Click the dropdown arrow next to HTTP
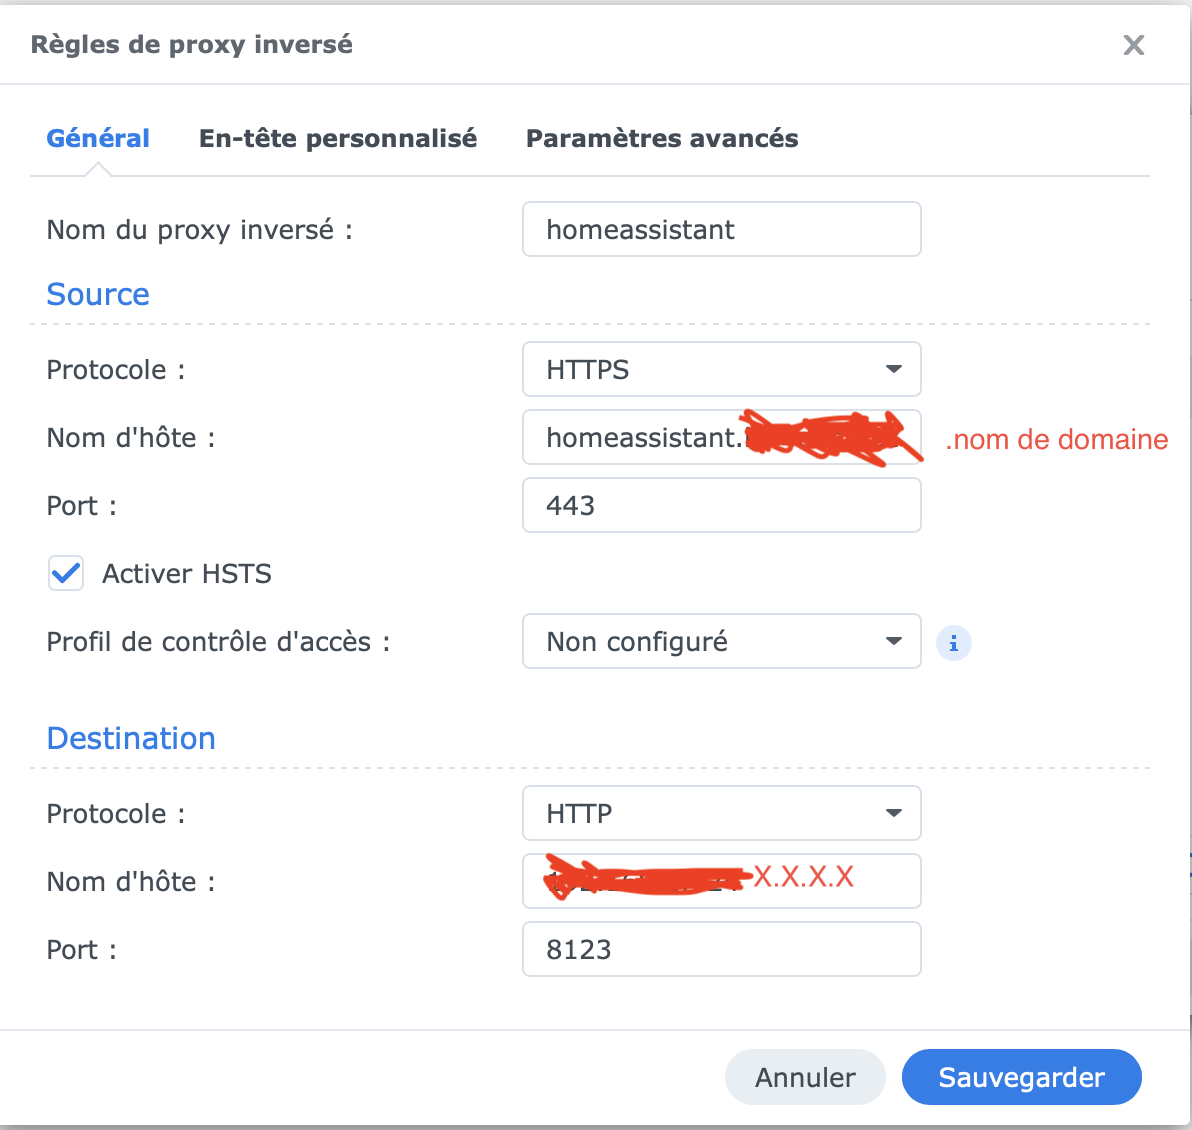Viewport: 1192px width, 1130px height. tap(894, 814)
